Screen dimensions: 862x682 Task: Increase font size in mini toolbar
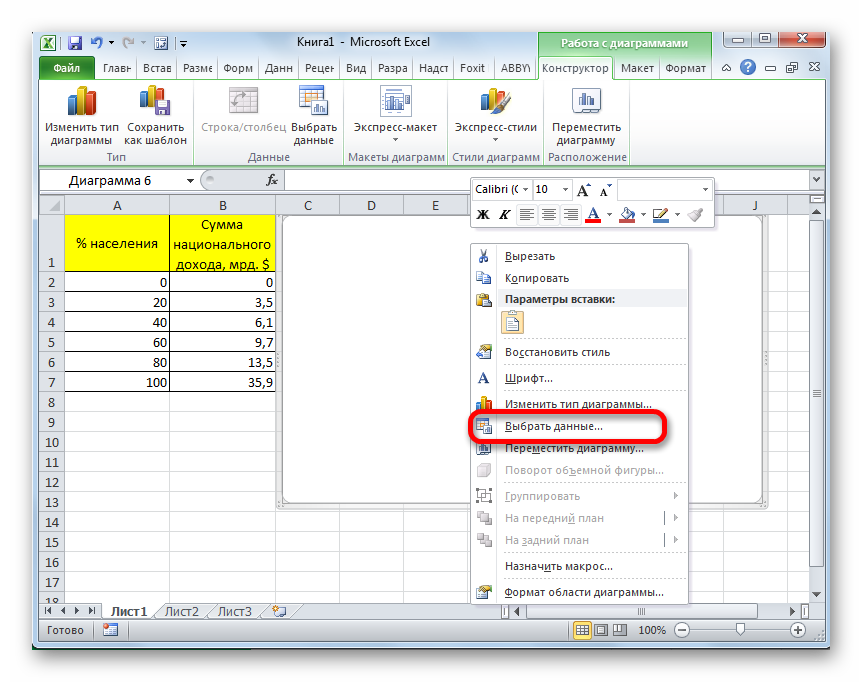click(583, 190)
